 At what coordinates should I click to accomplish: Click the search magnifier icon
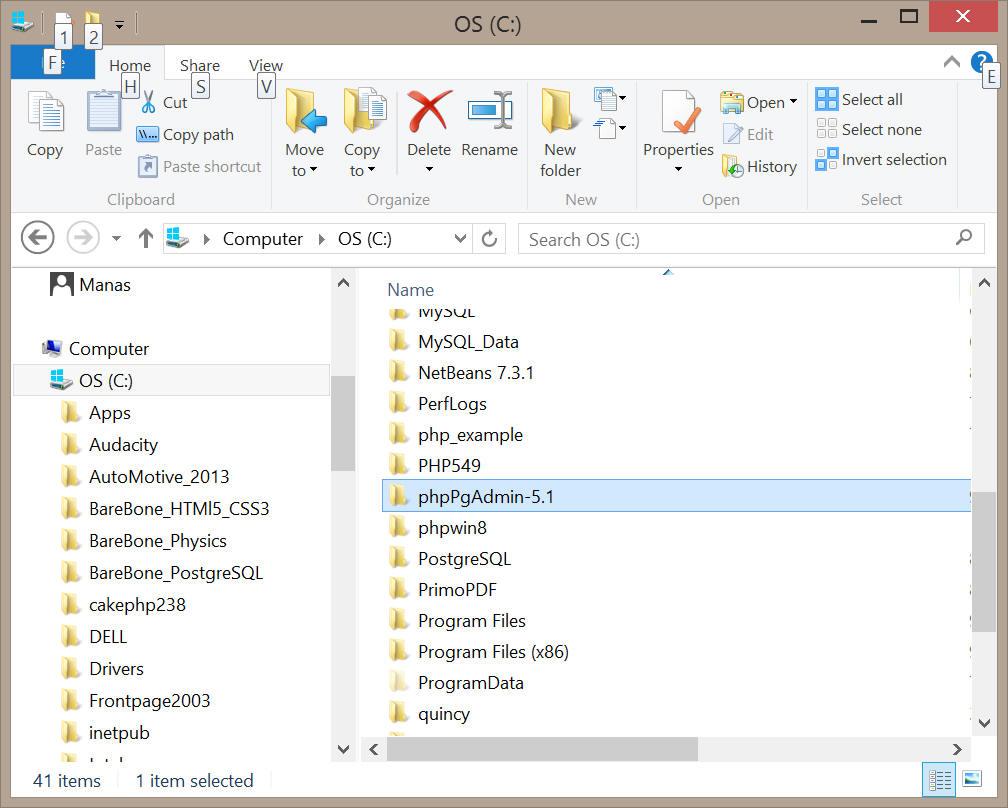point(964,238)
